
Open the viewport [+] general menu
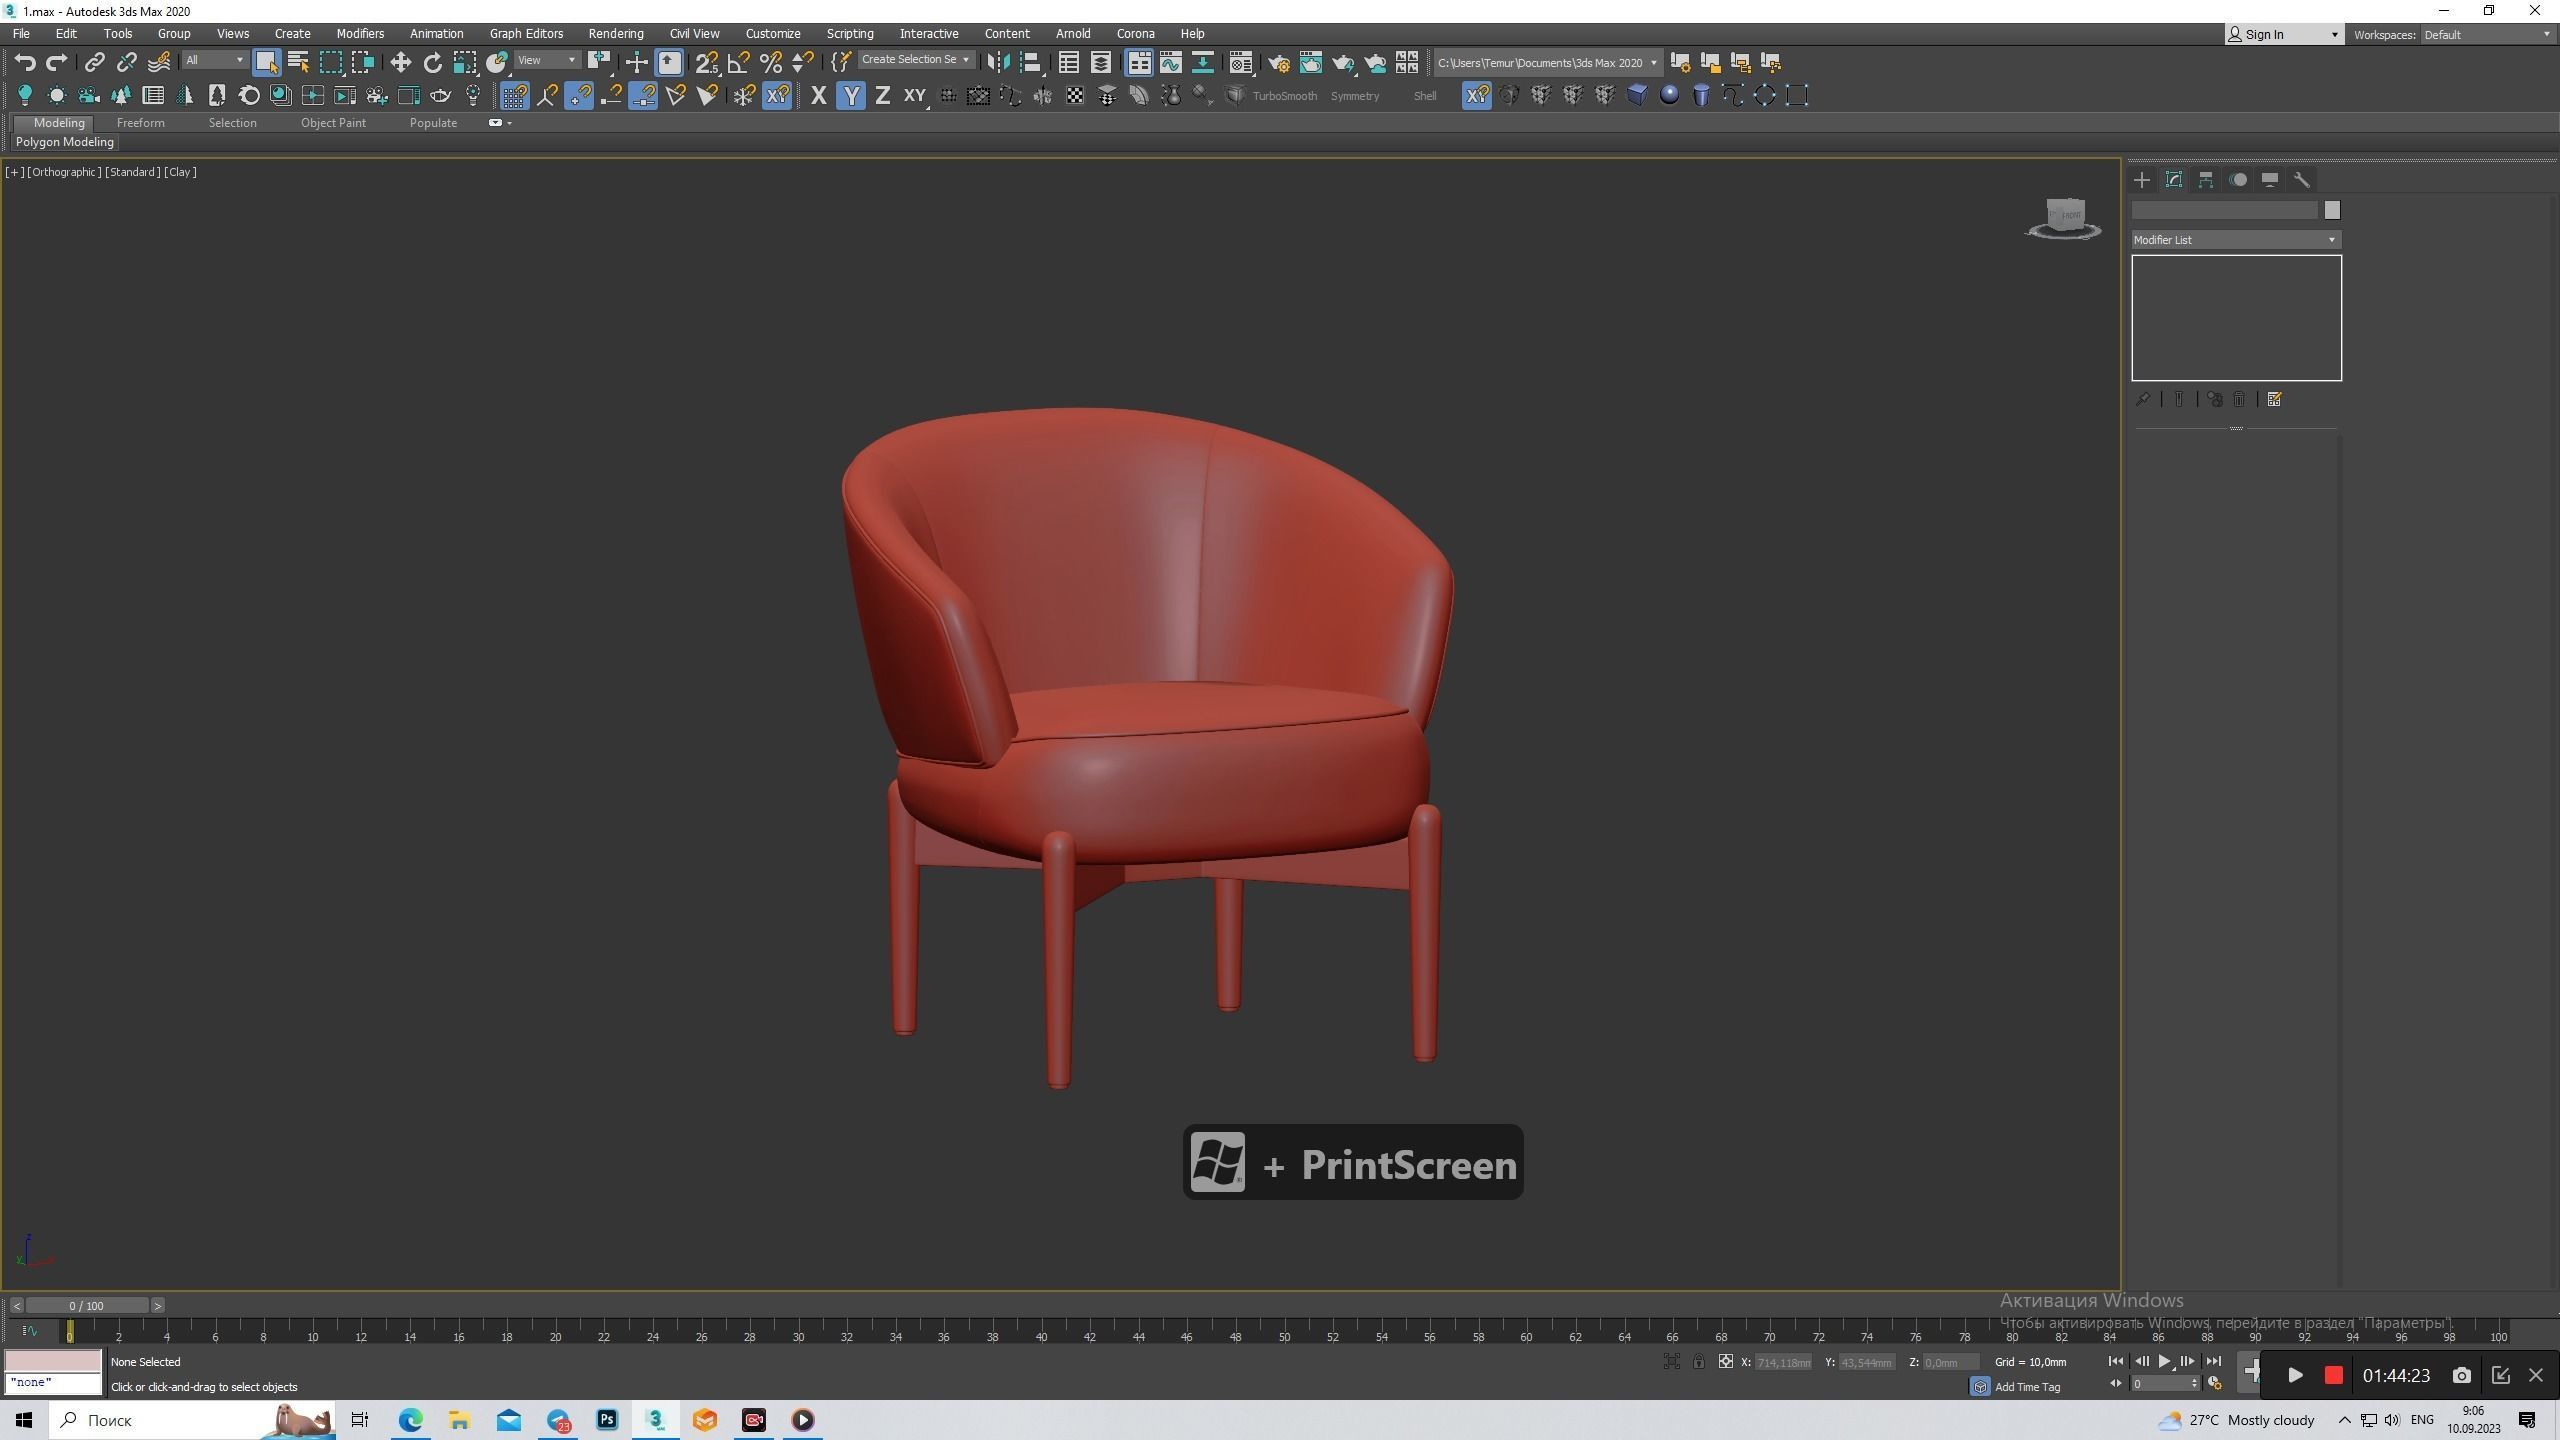tap(14, 172)
